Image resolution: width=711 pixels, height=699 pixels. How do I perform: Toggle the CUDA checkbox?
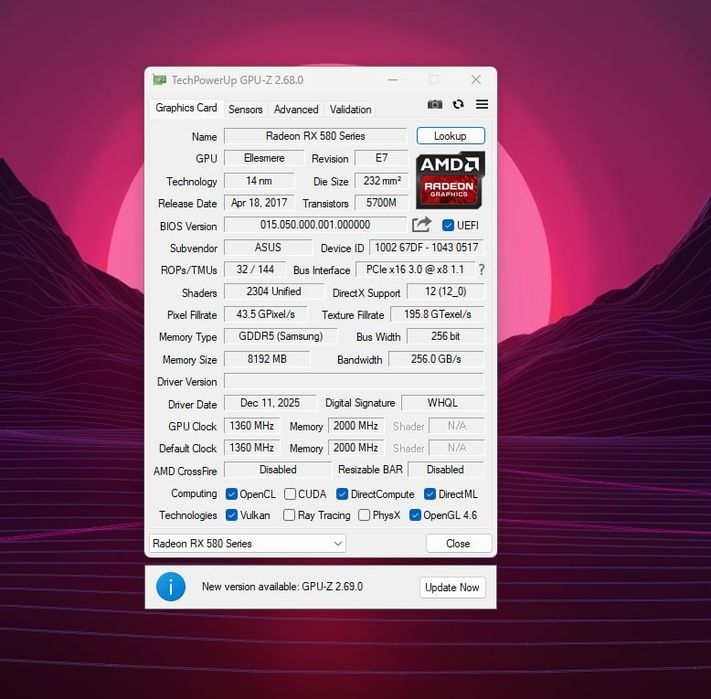290,494
